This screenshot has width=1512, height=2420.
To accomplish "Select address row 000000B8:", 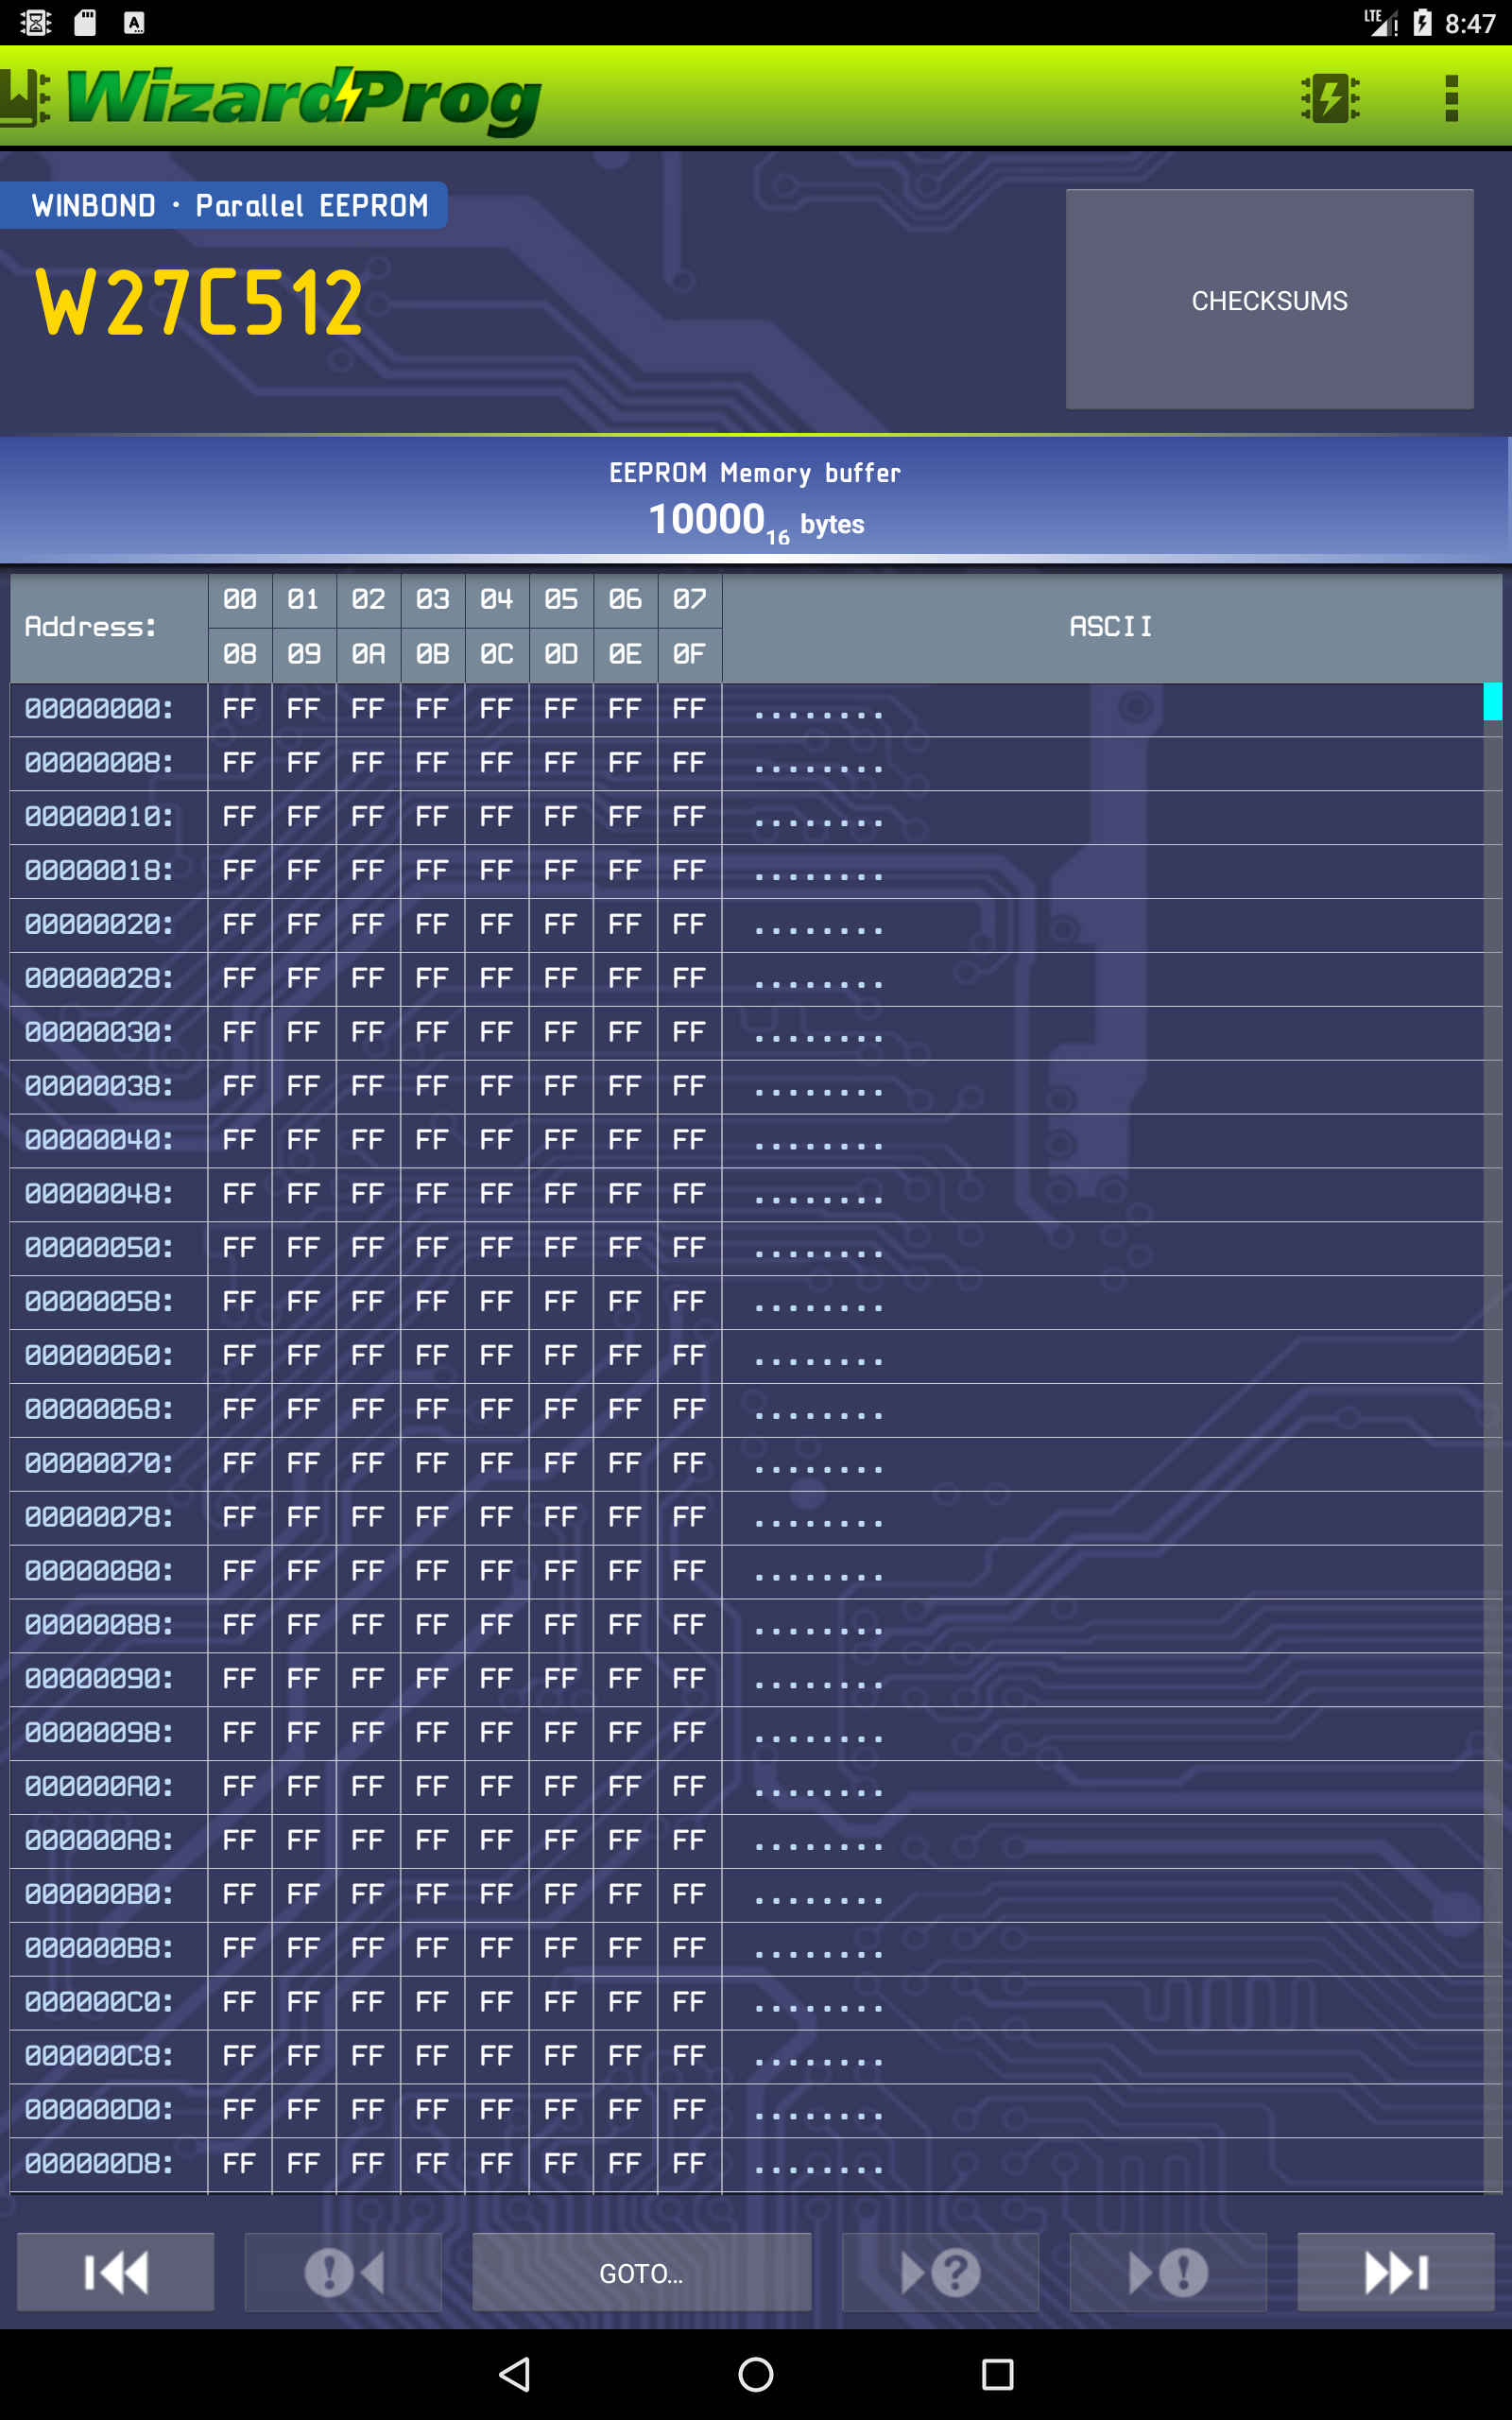I will (99, 1949).
